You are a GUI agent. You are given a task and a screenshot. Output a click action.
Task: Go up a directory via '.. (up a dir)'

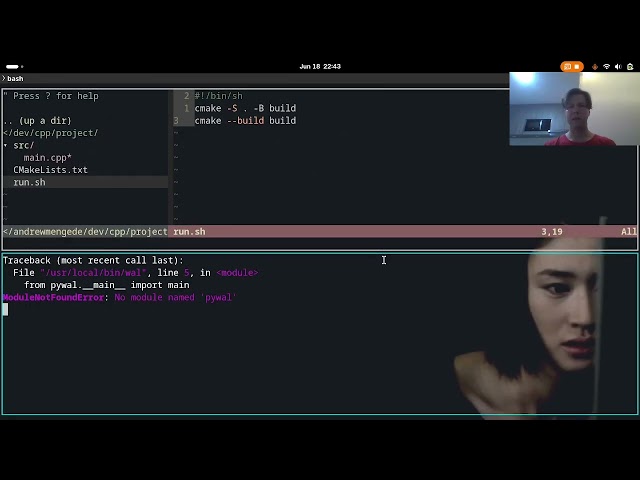pyautogui.click(x=37, y=121)
